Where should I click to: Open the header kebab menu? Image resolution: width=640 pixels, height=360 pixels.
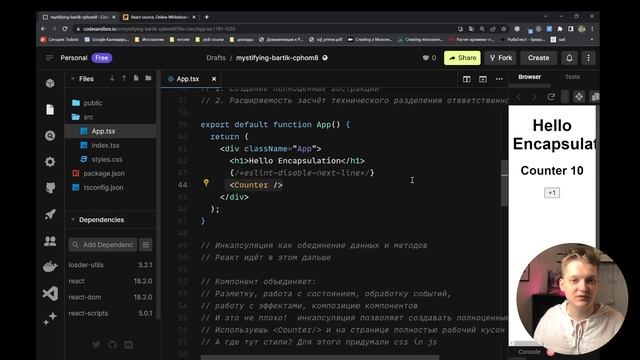[589, 58]
